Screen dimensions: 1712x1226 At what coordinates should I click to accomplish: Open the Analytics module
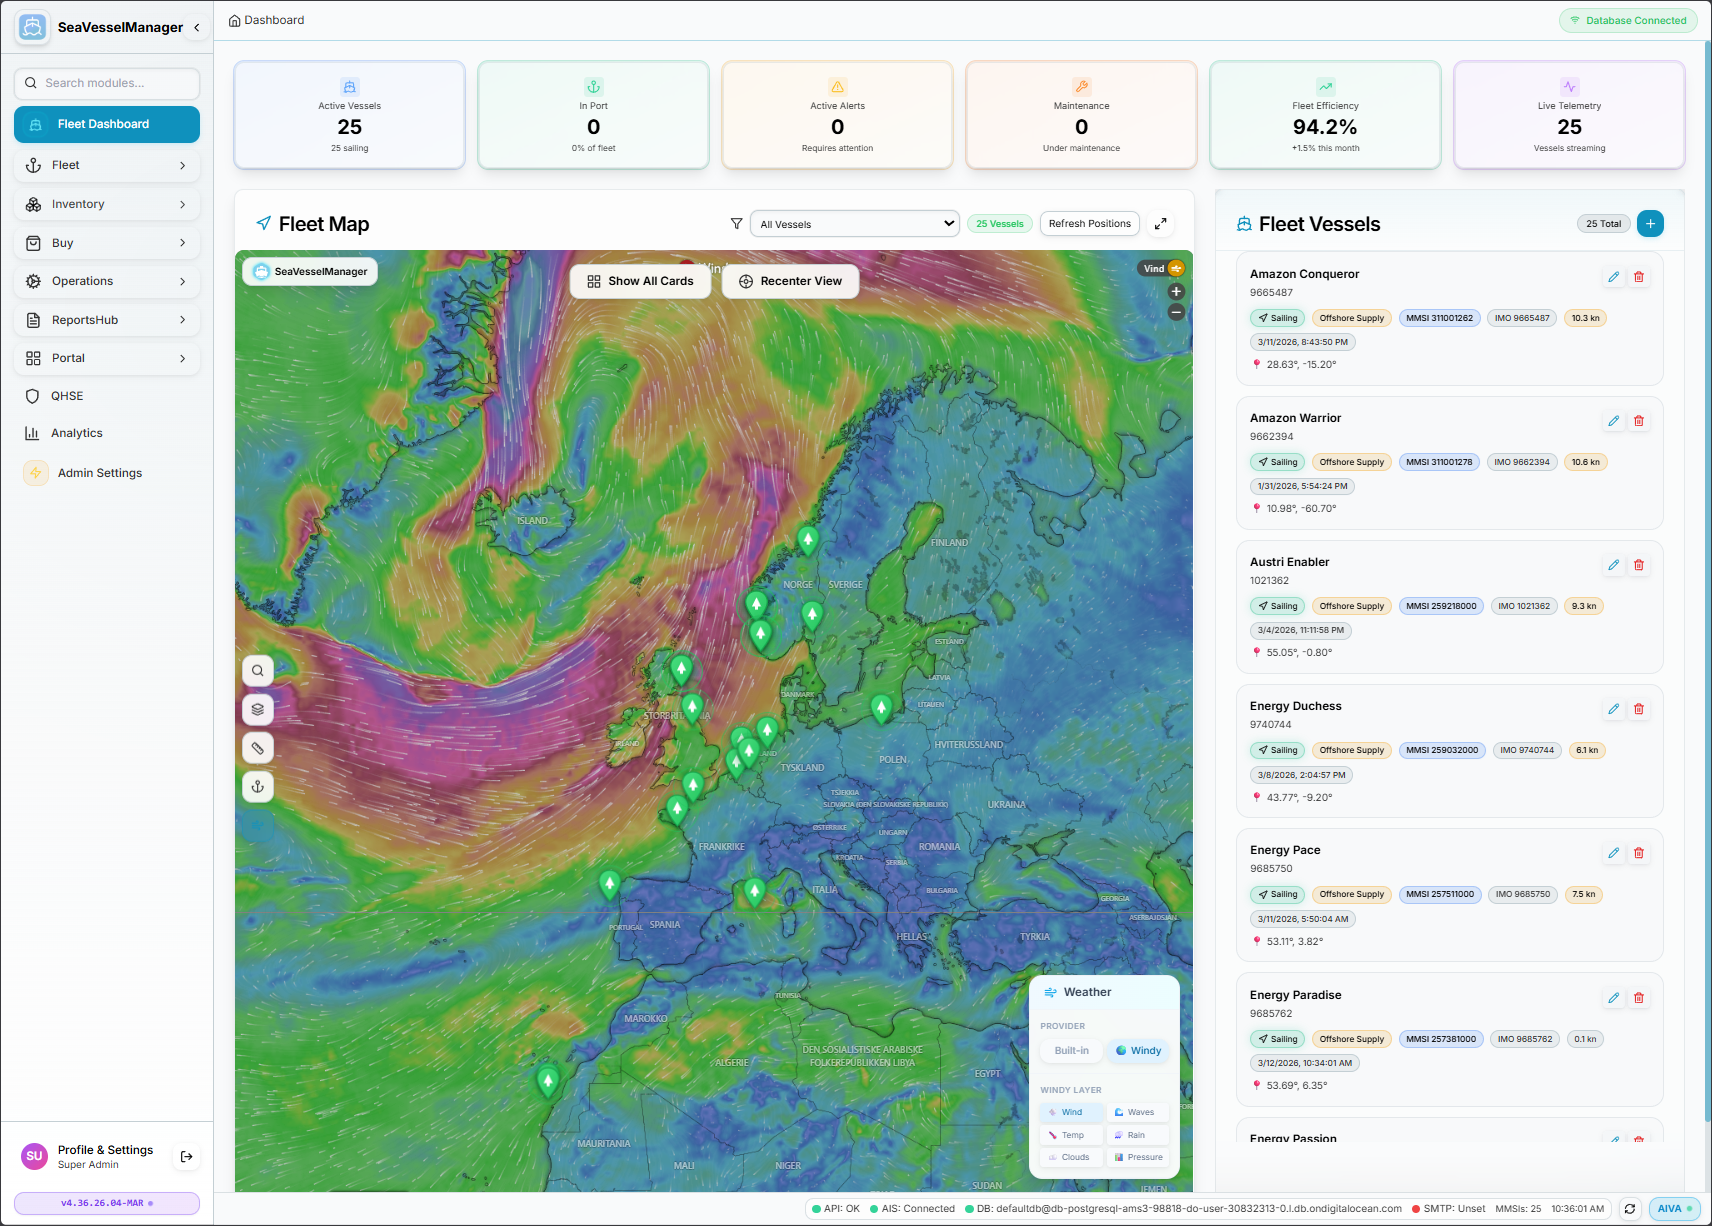[x=106, y=432]
